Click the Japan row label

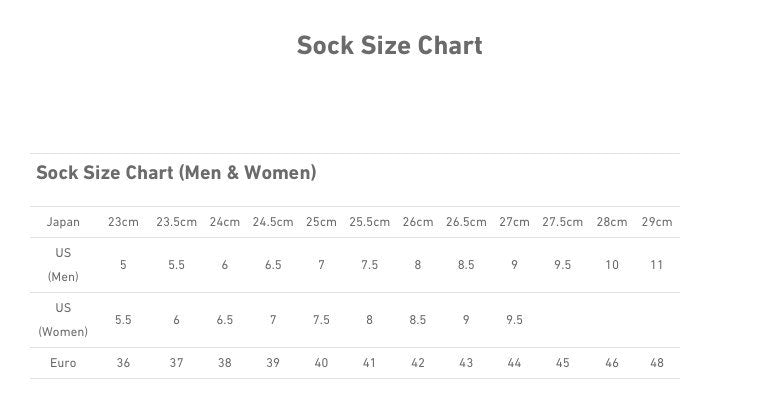tap(63, 222)
